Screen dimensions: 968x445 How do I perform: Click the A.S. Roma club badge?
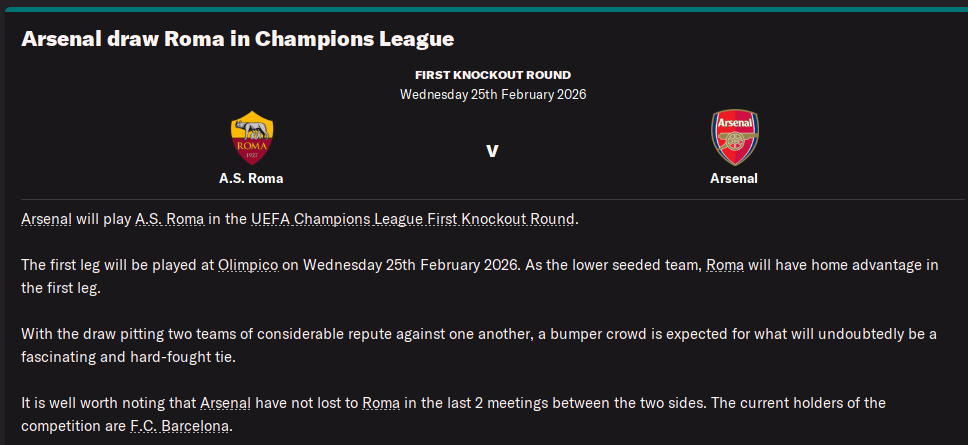tap(252, 138)
